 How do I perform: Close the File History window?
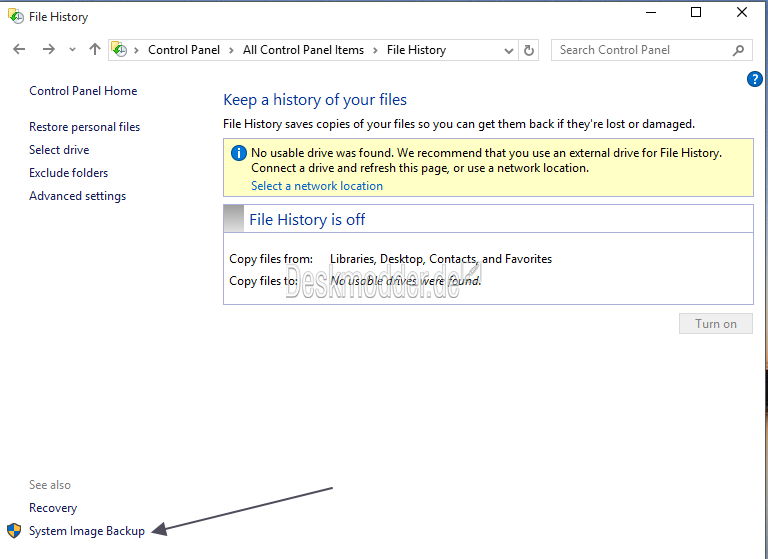[x=742, y=13]
